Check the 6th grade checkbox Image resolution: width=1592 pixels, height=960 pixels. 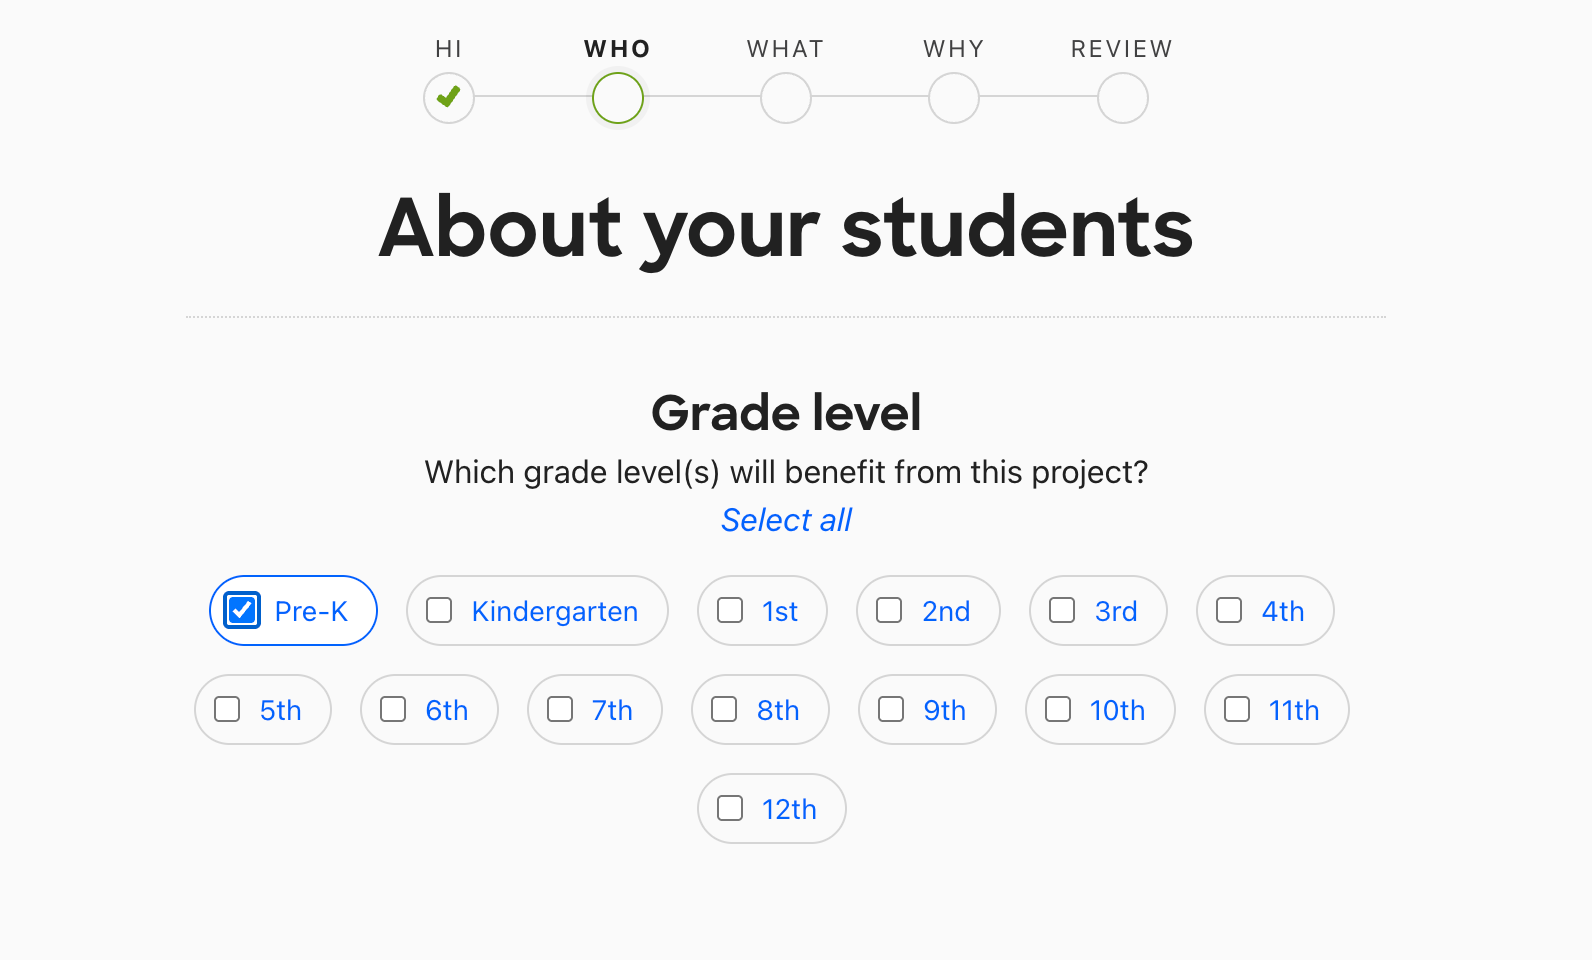point(394,709)
